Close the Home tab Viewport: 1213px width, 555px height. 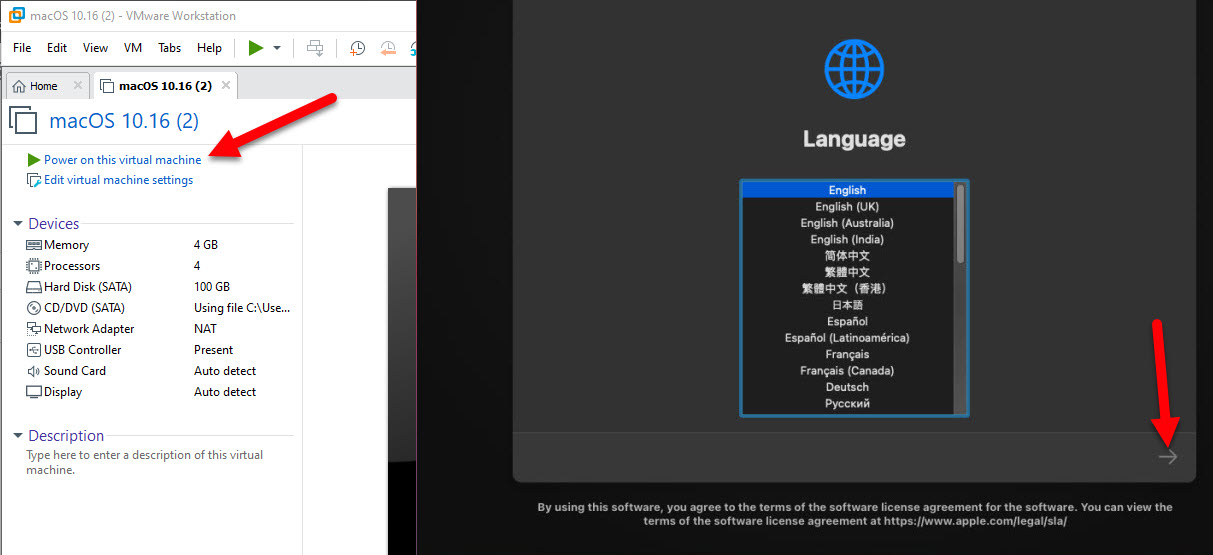(x=78, y=86)
